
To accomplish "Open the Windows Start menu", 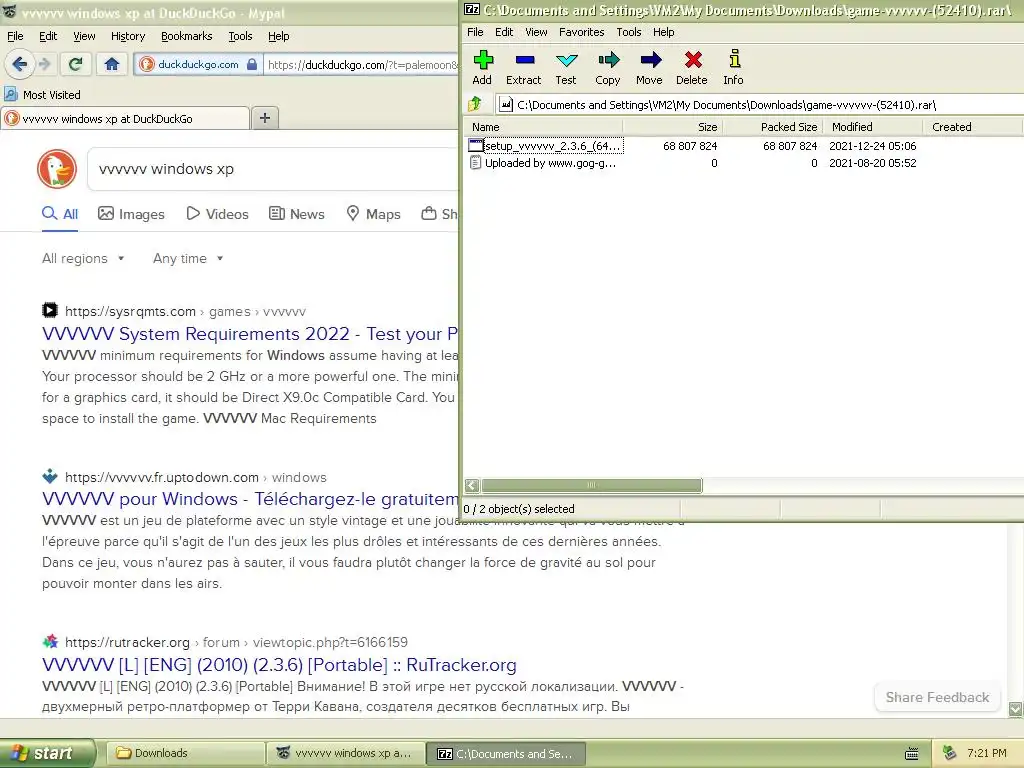I will [47, 754].
